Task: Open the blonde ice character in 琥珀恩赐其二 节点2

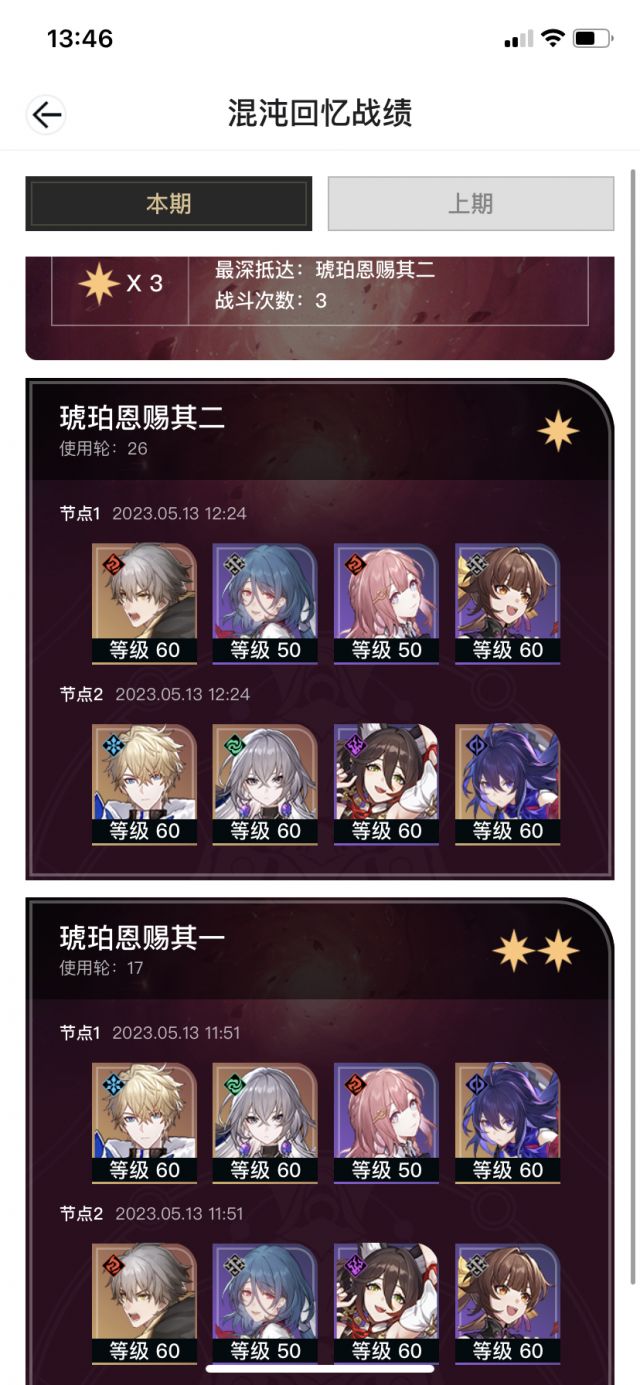Action: 145,785
